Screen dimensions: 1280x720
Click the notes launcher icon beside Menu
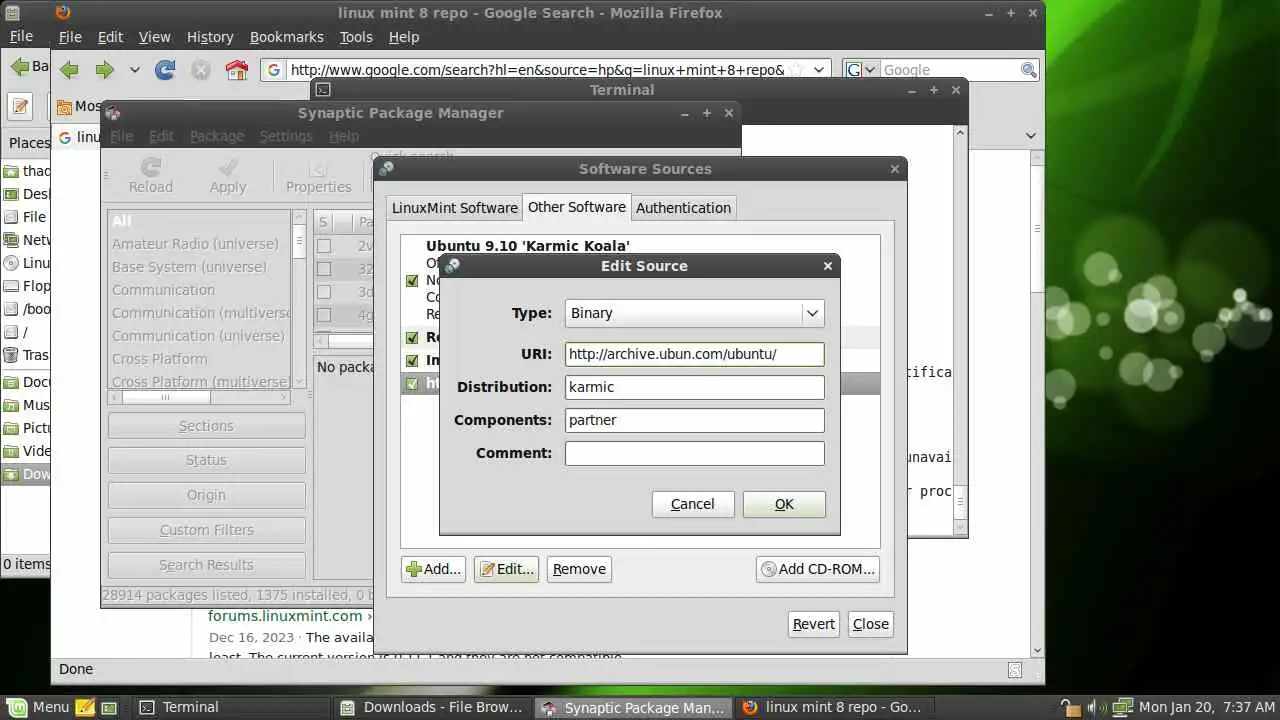click(x=85, y=707)
